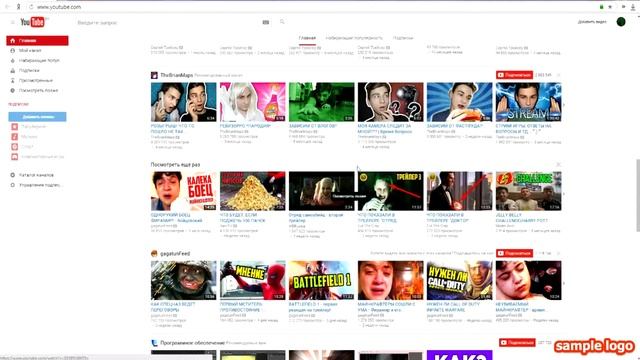The image size is (640, 360).
Task: Click the browser bookmark star icon
Action: point(610,7)
